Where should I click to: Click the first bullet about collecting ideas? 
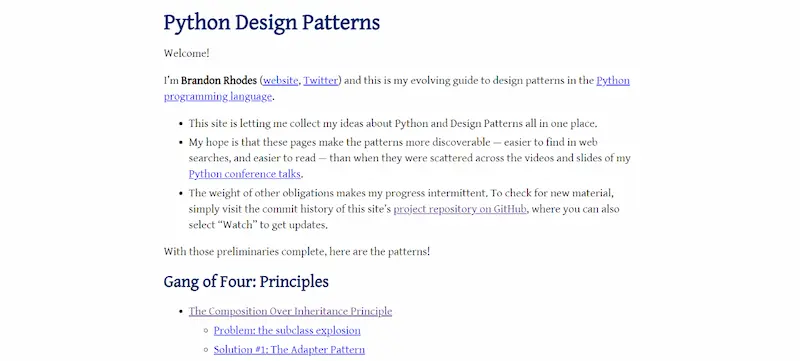[x=392, y=123]
